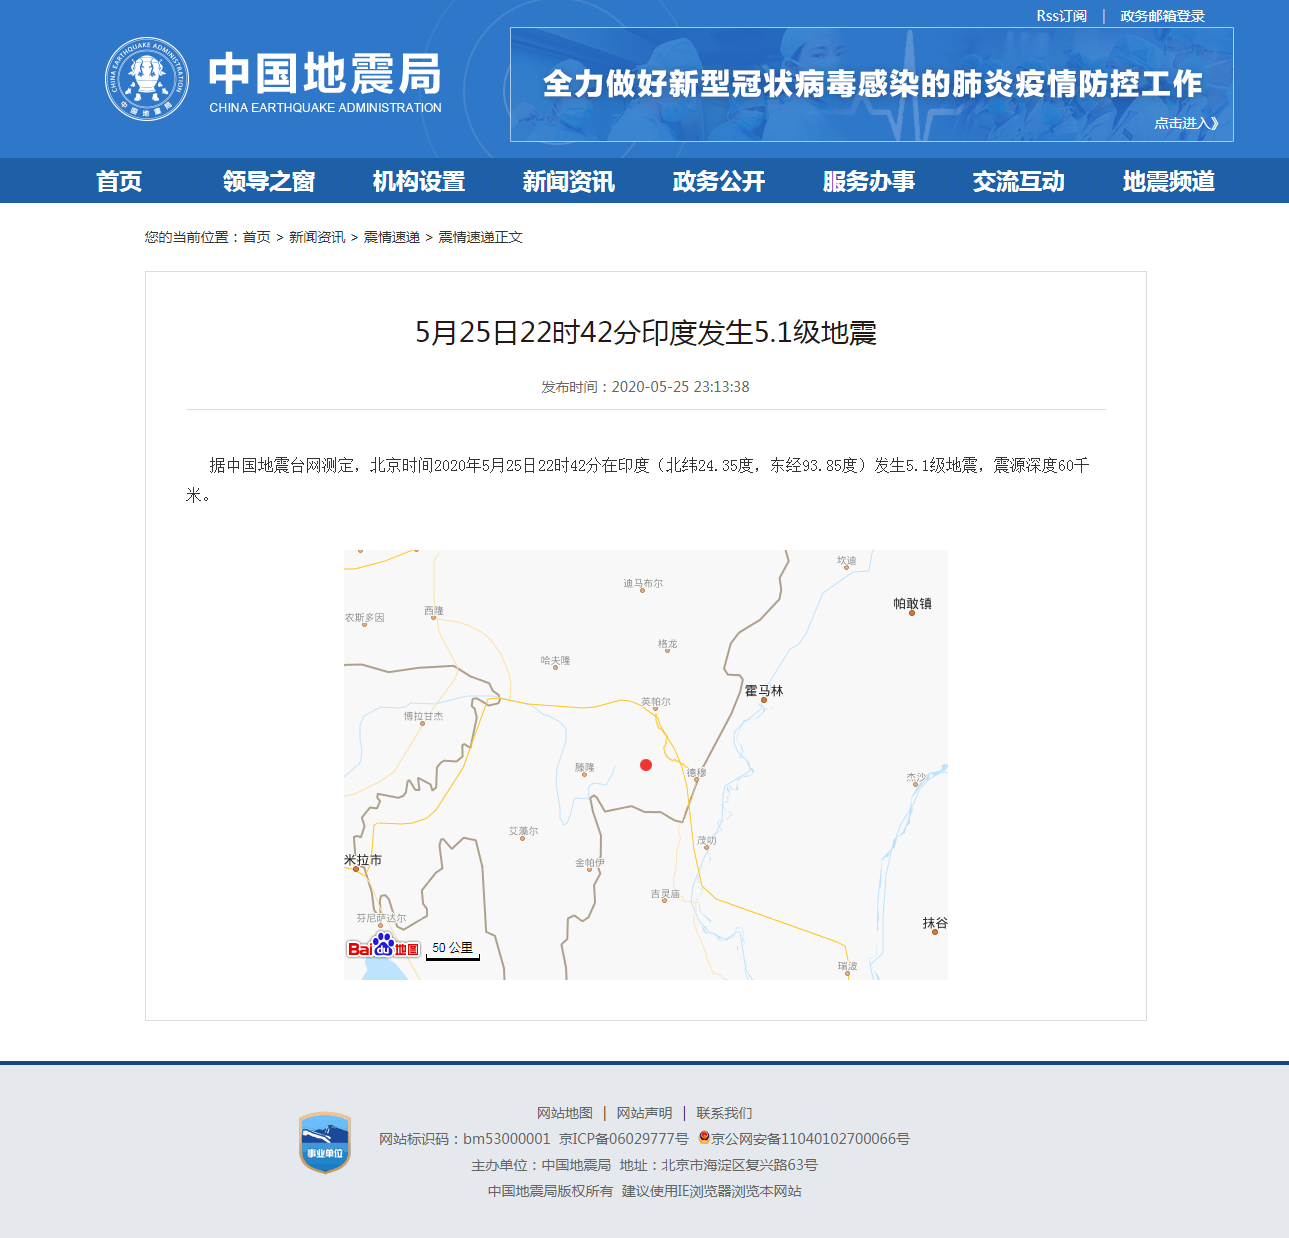1289x1238 pixels.
Task: Click the 中国地震局 site title text
Action: pos(325,74)
